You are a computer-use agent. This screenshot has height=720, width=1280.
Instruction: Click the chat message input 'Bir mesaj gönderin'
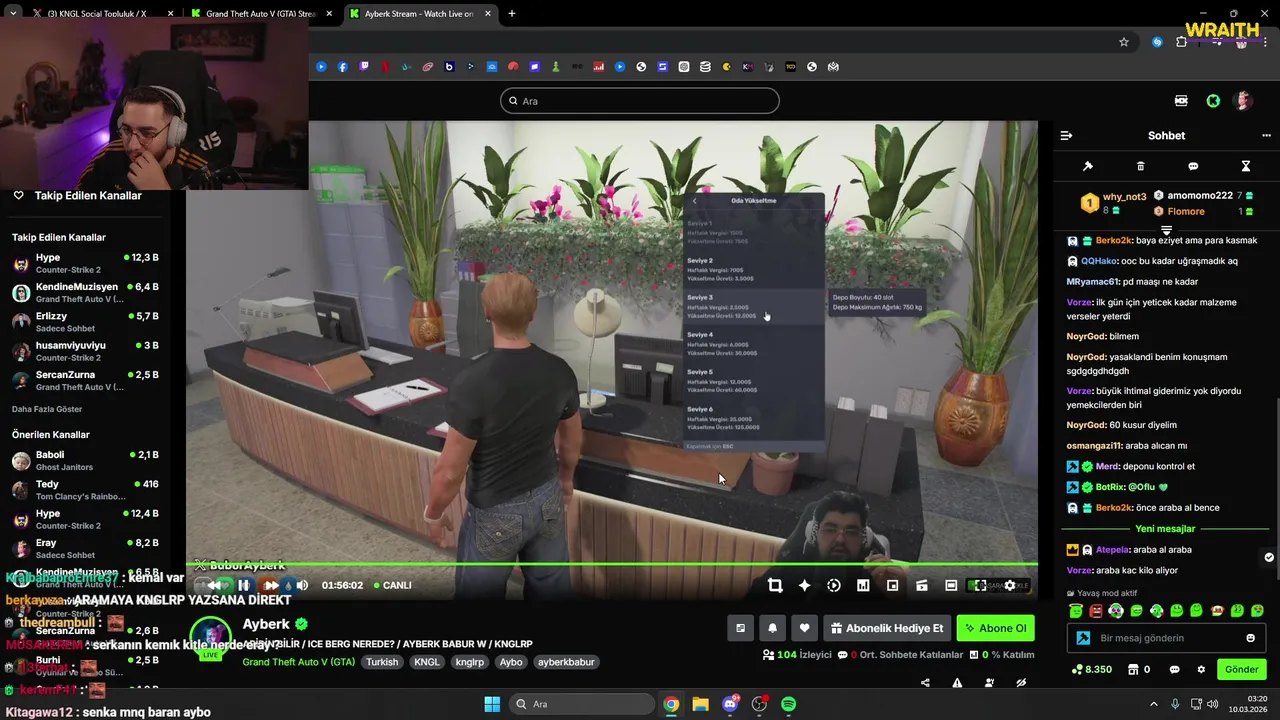[x=1166, y=638]
